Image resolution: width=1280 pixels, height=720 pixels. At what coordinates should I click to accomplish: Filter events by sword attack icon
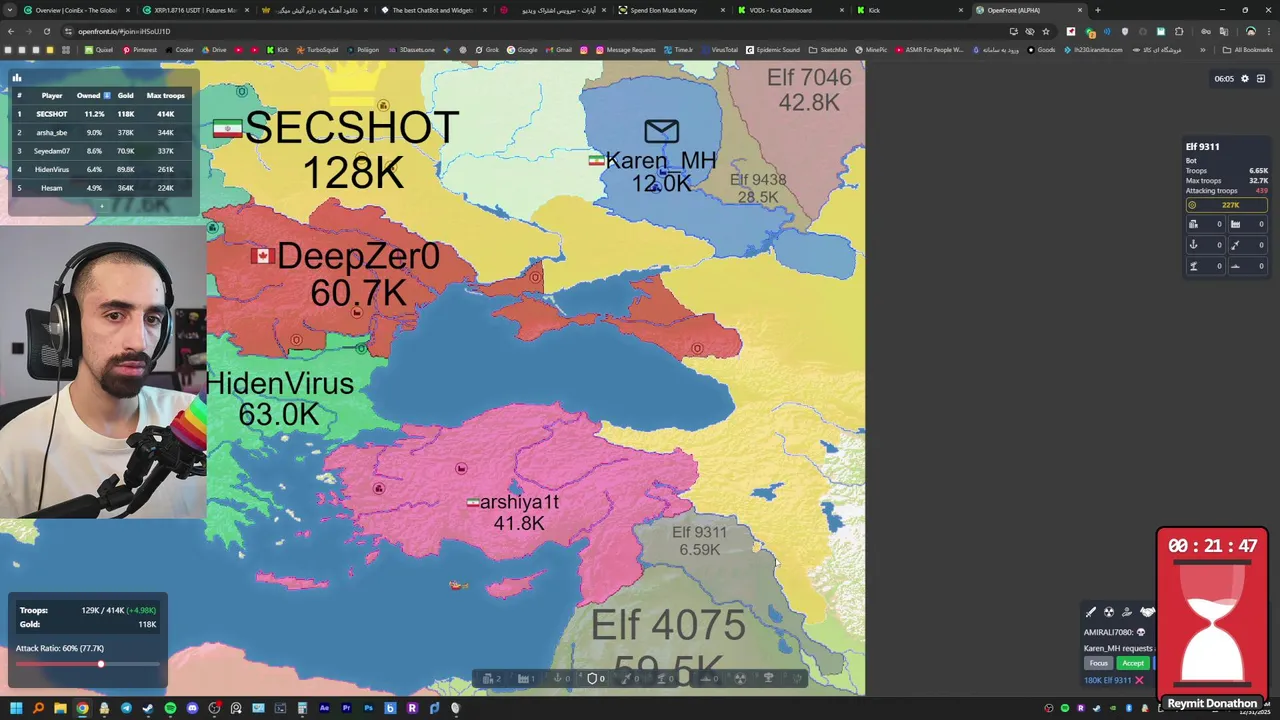click(x=1091, y=612)
